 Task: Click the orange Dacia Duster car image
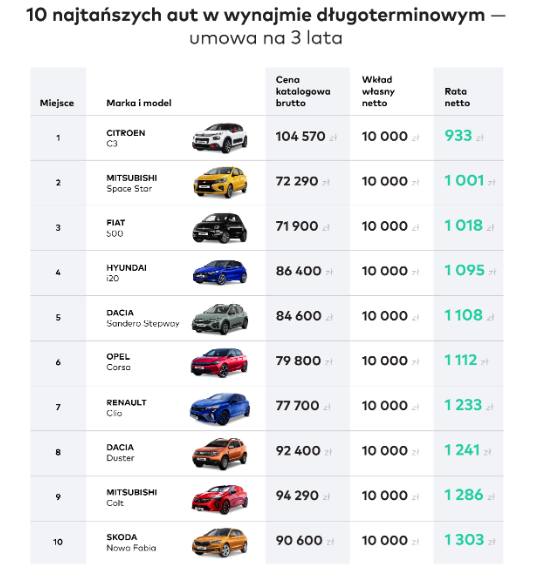pos(220,453)
